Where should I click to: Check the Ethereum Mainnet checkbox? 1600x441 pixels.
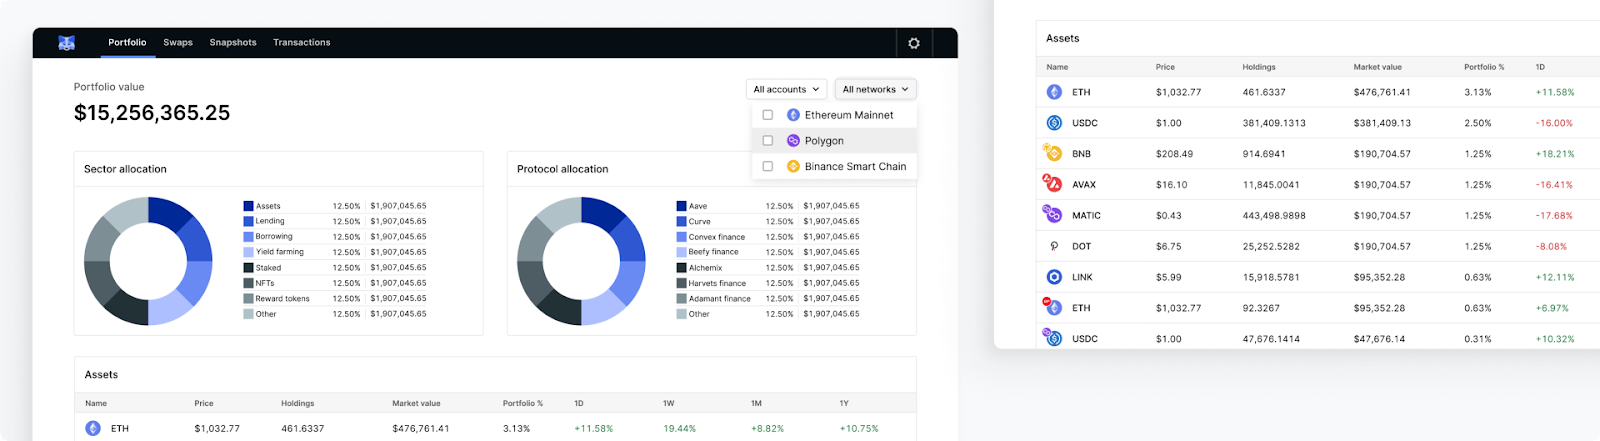click(768, 115)
